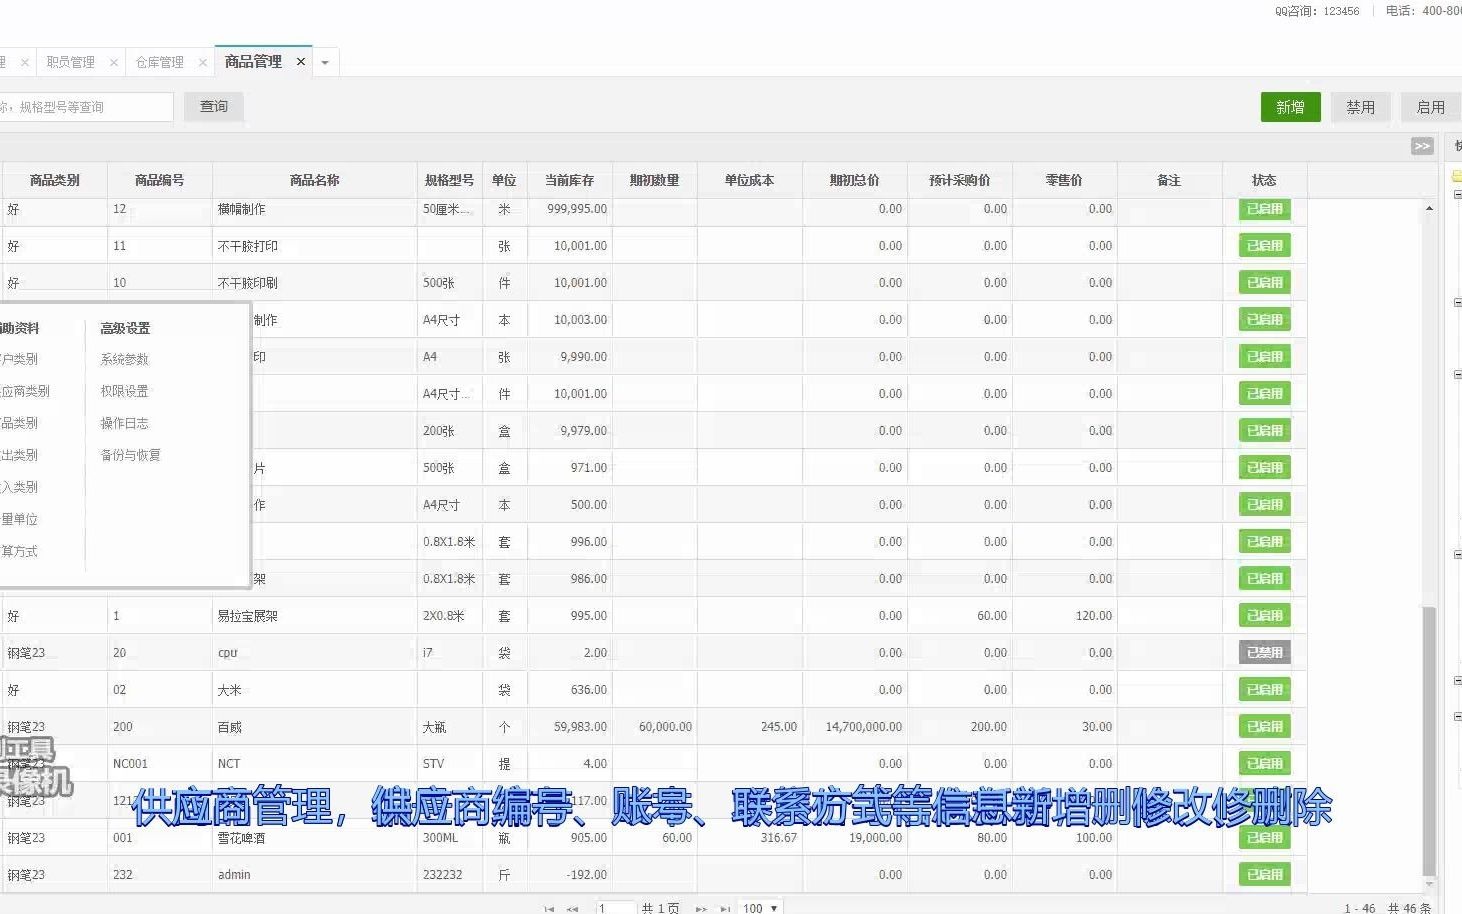Screen dimensions: 1462x914
Task: Toggle 已禁用 status for cpu row
Action: tap(1264, 652)
